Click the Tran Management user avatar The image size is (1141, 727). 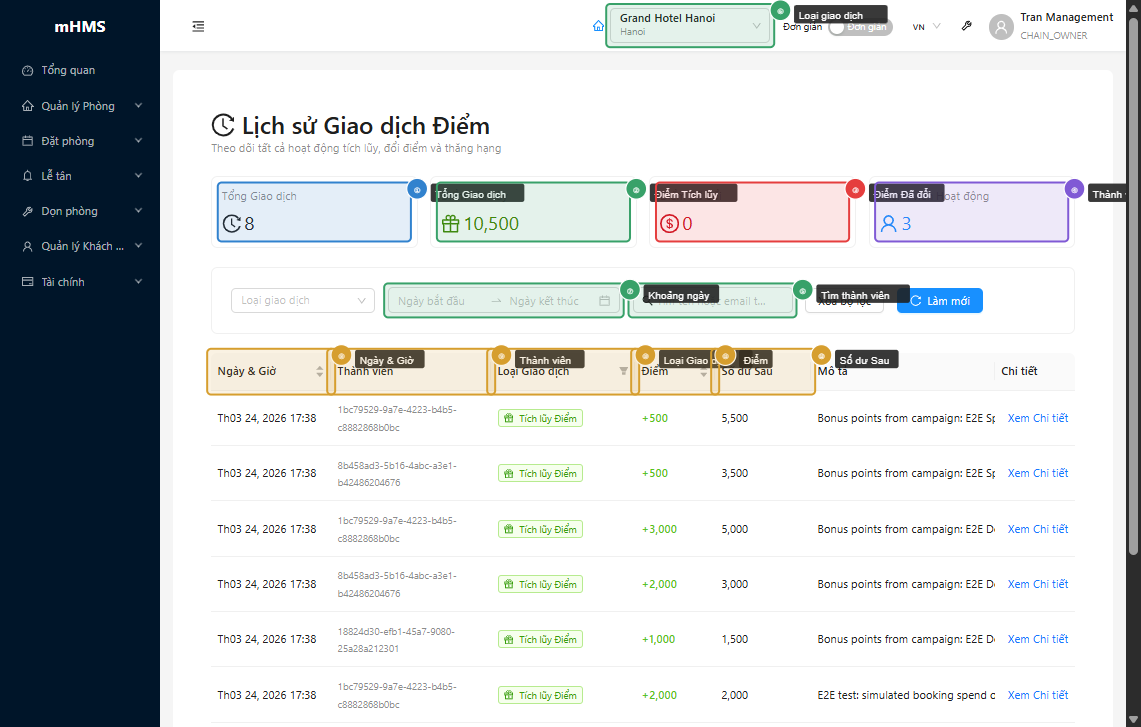(x=1001, y=27)
